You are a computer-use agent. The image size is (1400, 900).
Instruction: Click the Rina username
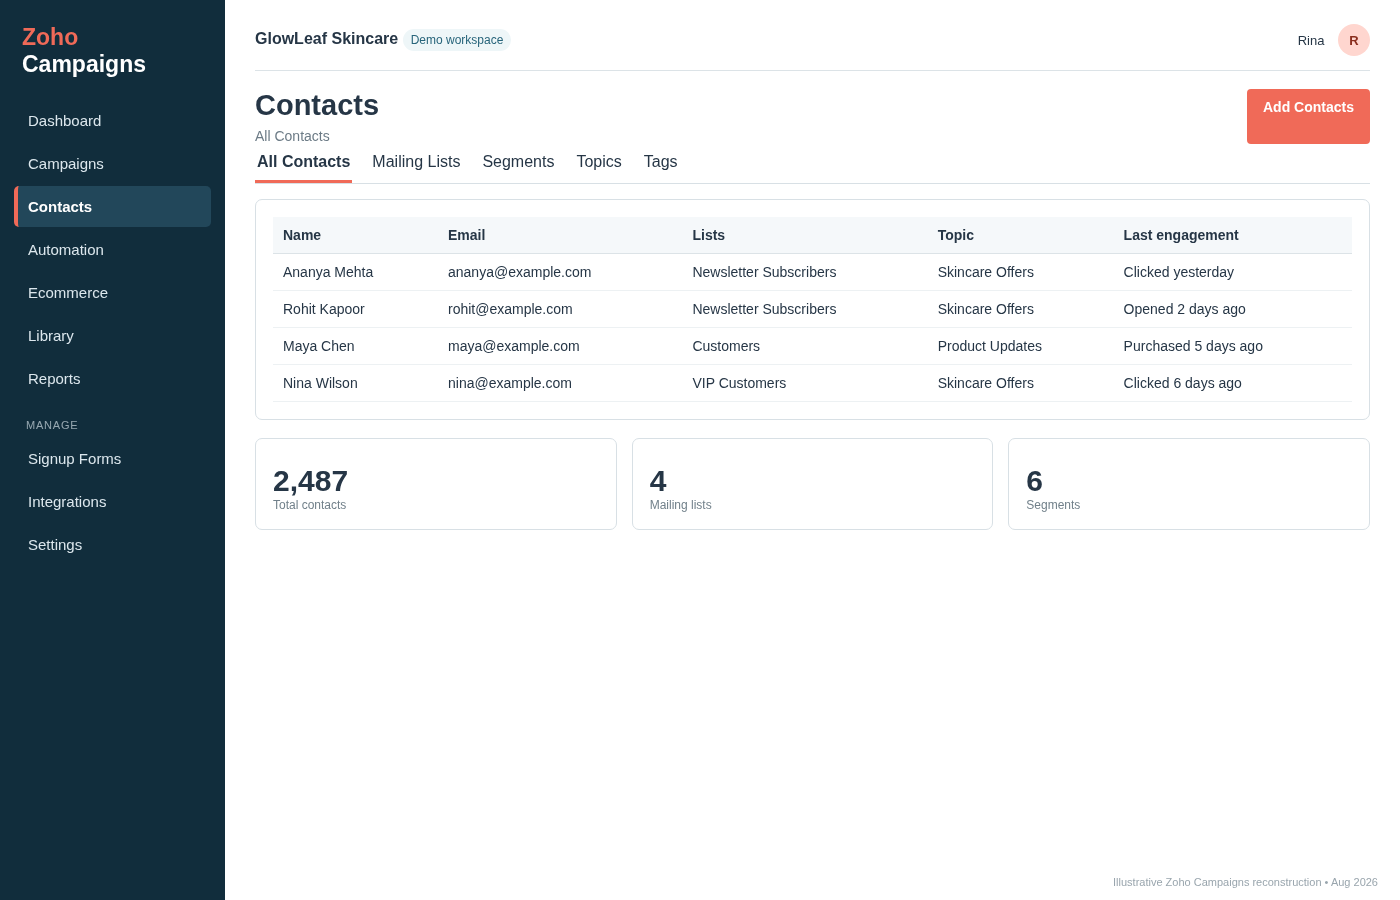[1311, 41]
